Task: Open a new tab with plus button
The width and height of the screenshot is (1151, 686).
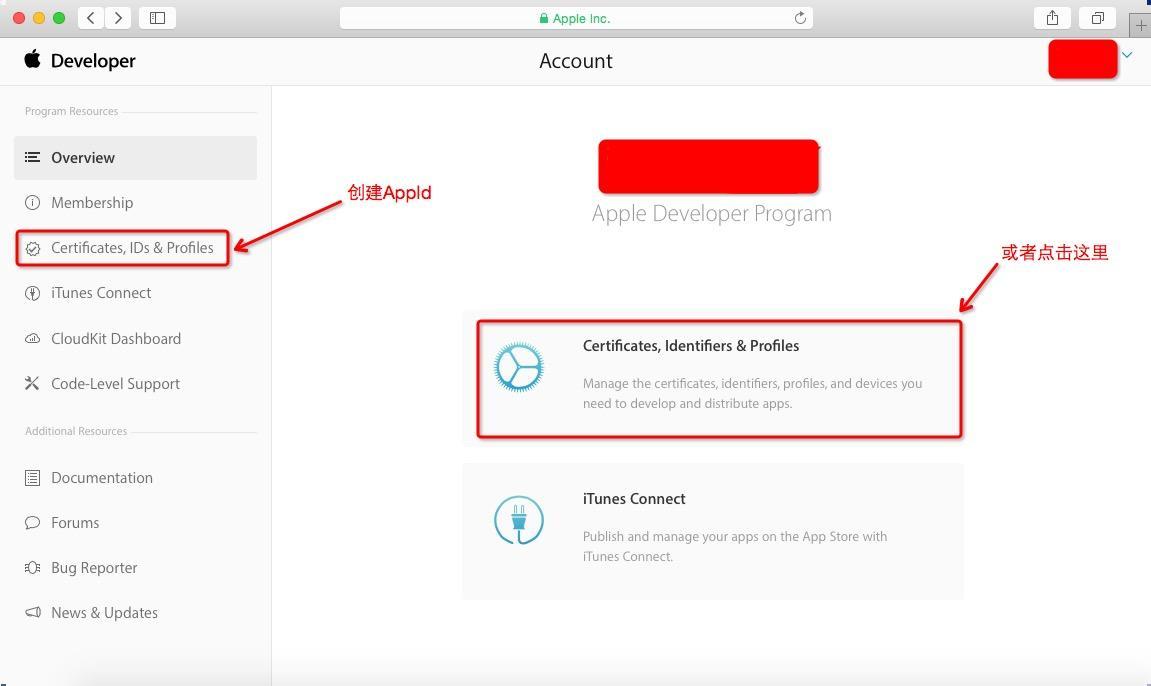Action: point(1141,26)
